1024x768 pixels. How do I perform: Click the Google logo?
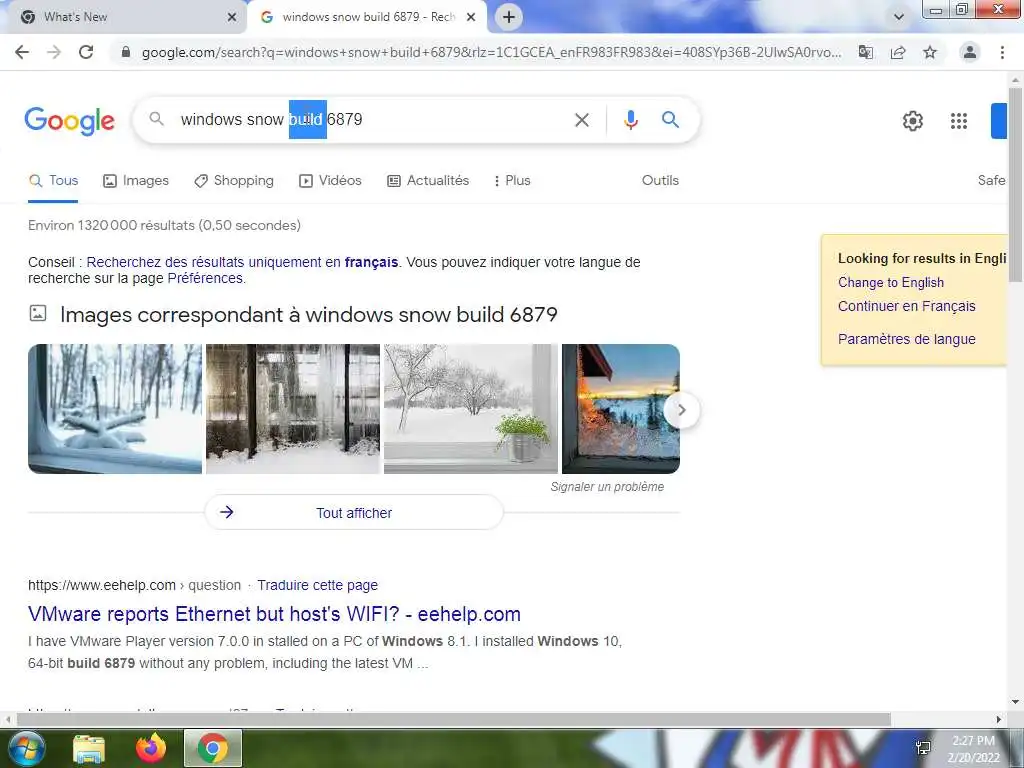click(70, 121)
